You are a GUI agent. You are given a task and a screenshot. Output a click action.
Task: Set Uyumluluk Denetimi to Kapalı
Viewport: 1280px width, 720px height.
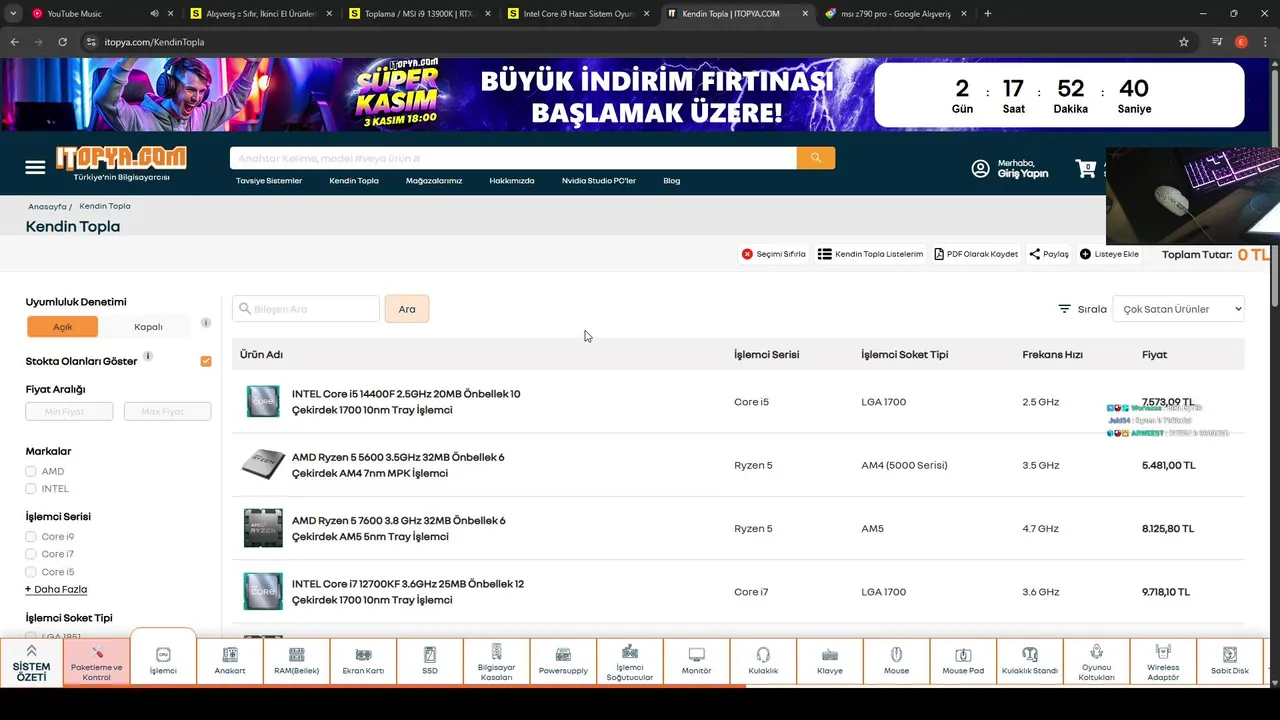(148, 327)
